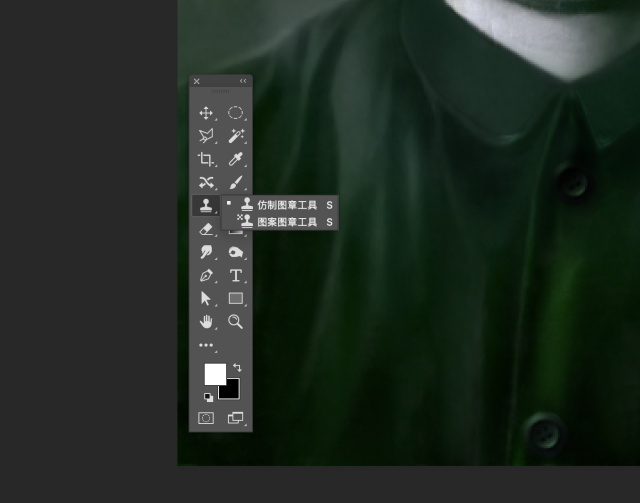Reset to default black and white colors

click(x=208, y=396)
